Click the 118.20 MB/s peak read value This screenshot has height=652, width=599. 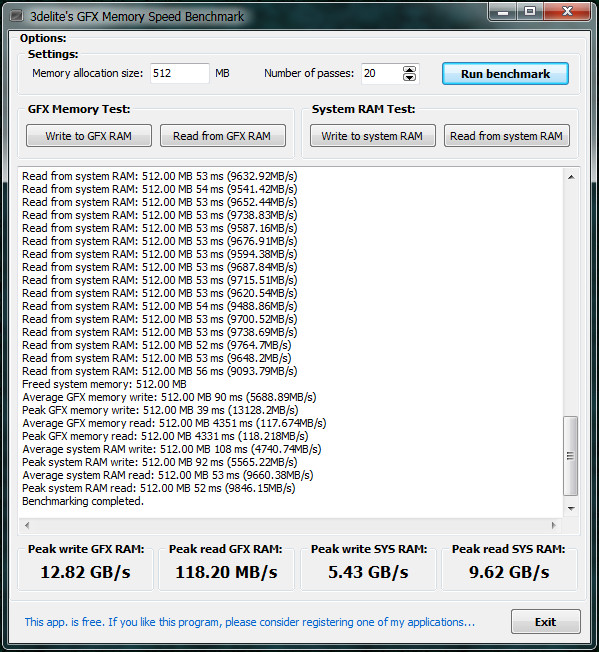coord(226,572)
